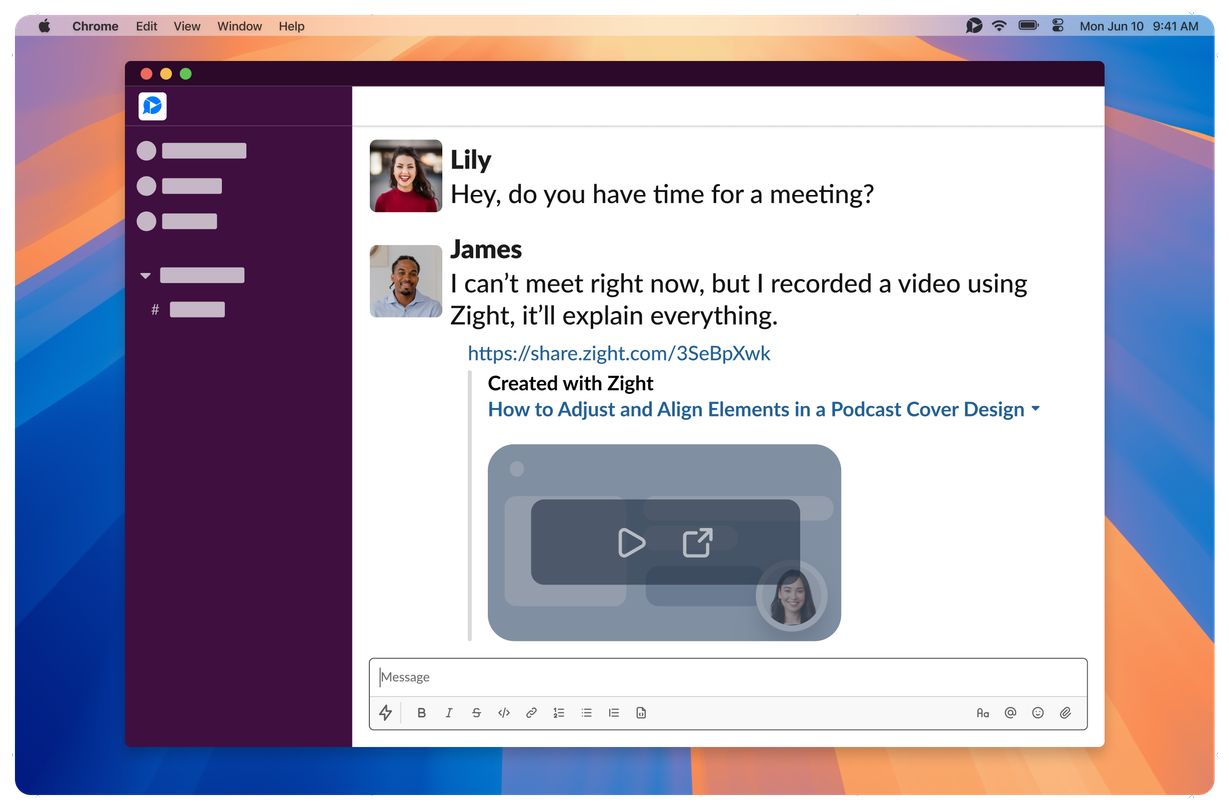The image size is (1229, 809).
Task: Open the lightning bolt shortcuts menu
Action: [x=385, y=713]
